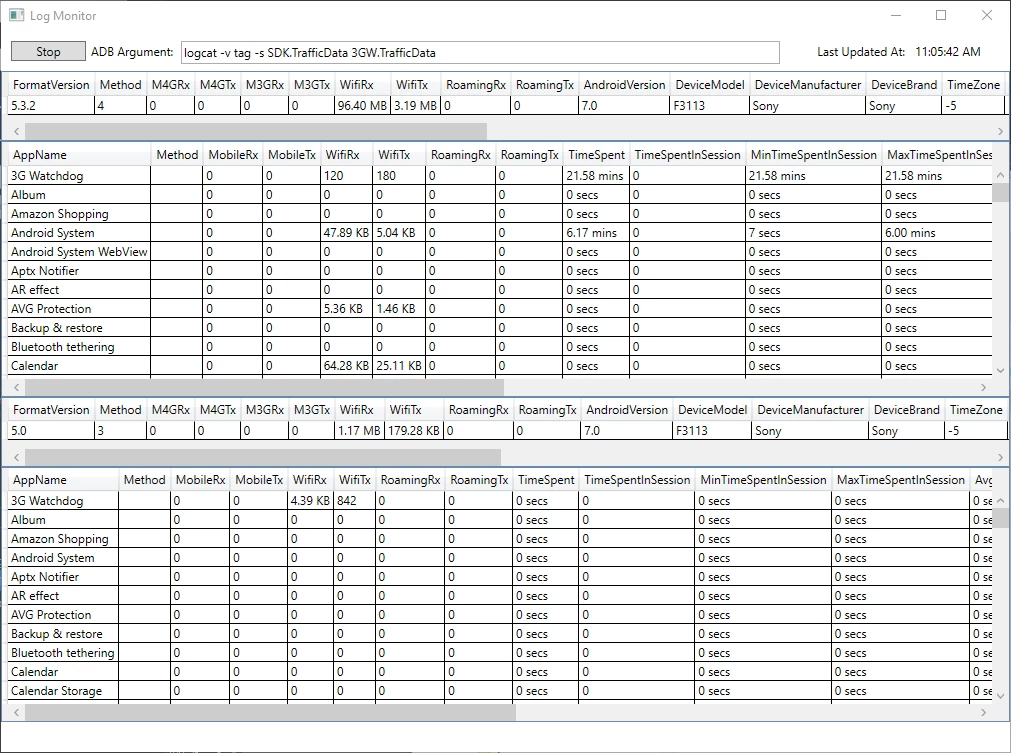1011x753 pixels.
Task: Click the Stop button
Action: 48,52
